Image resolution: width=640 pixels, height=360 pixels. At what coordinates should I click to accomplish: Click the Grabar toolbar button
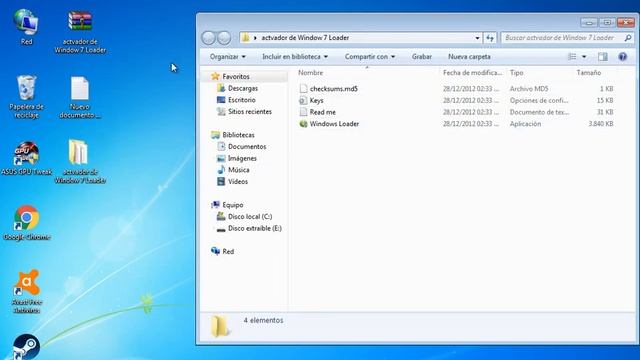(x=422, y=57)
